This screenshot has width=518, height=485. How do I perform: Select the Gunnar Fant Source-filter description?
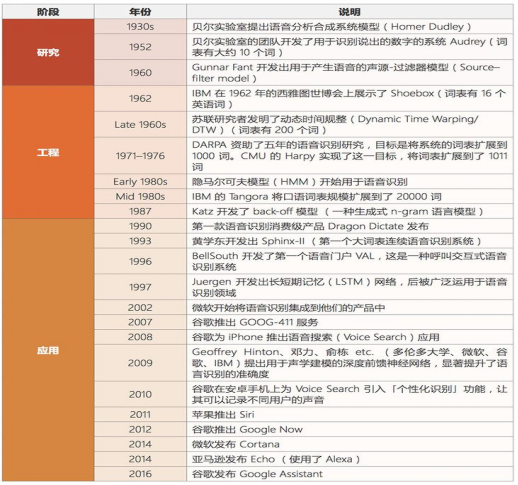coord(350,73)
